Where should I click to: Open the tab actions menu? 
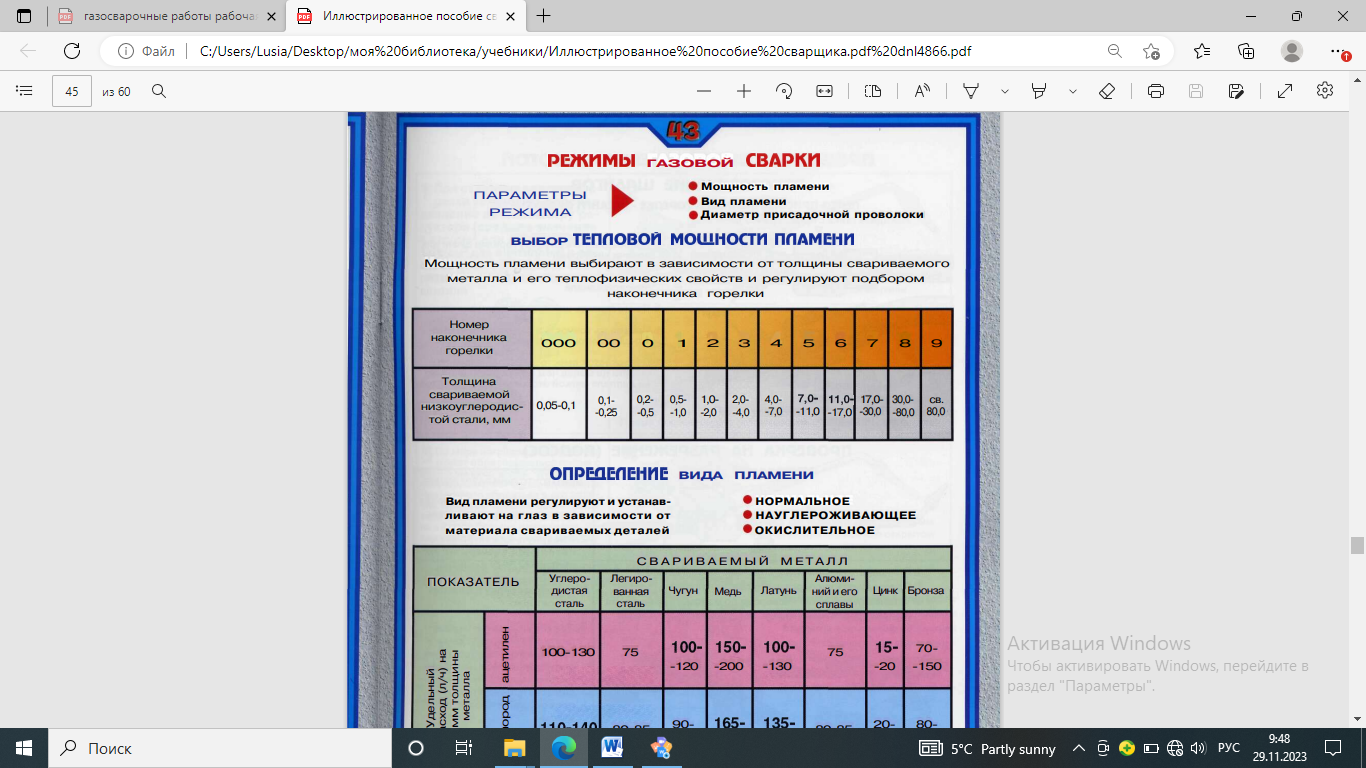(24, 16)
